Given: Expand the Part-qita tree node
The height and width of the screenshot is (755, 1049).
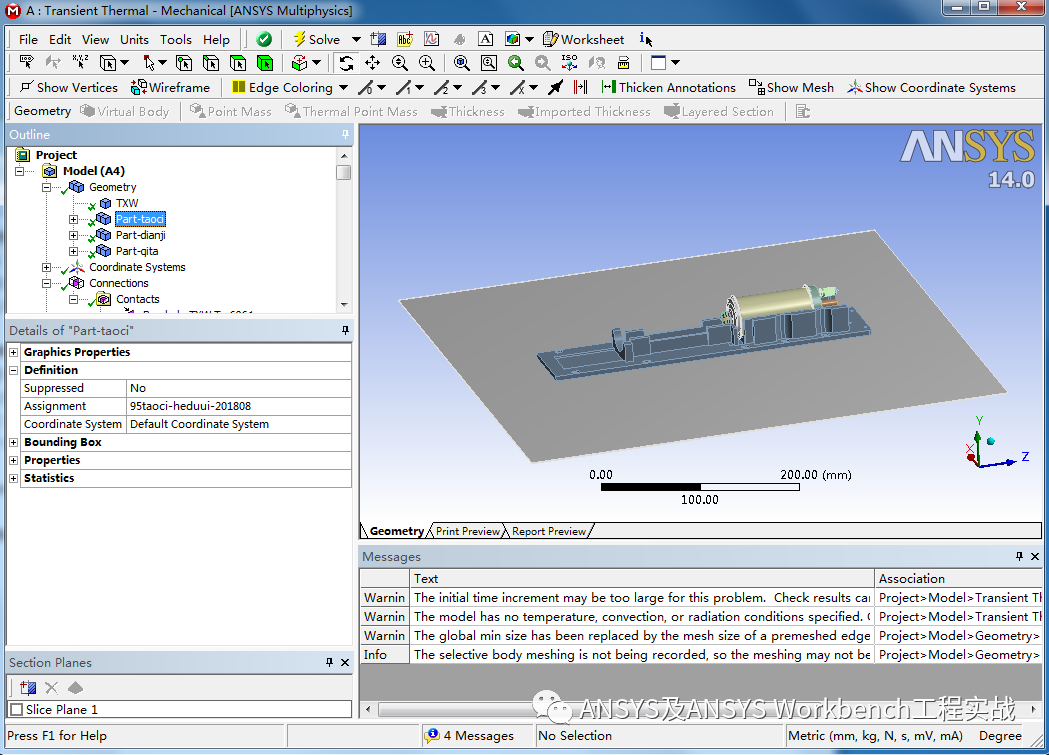Looking at the screenshot, I should click(74, 251).
